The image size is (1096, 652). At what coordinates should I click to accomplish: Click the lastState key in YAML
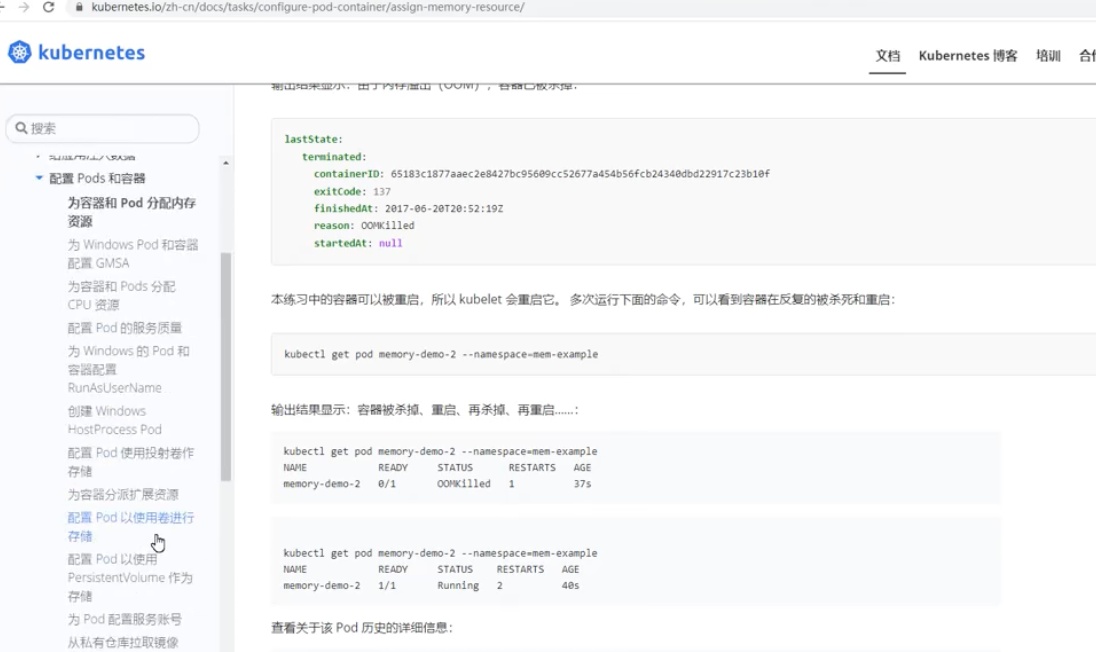coord(313,139)
